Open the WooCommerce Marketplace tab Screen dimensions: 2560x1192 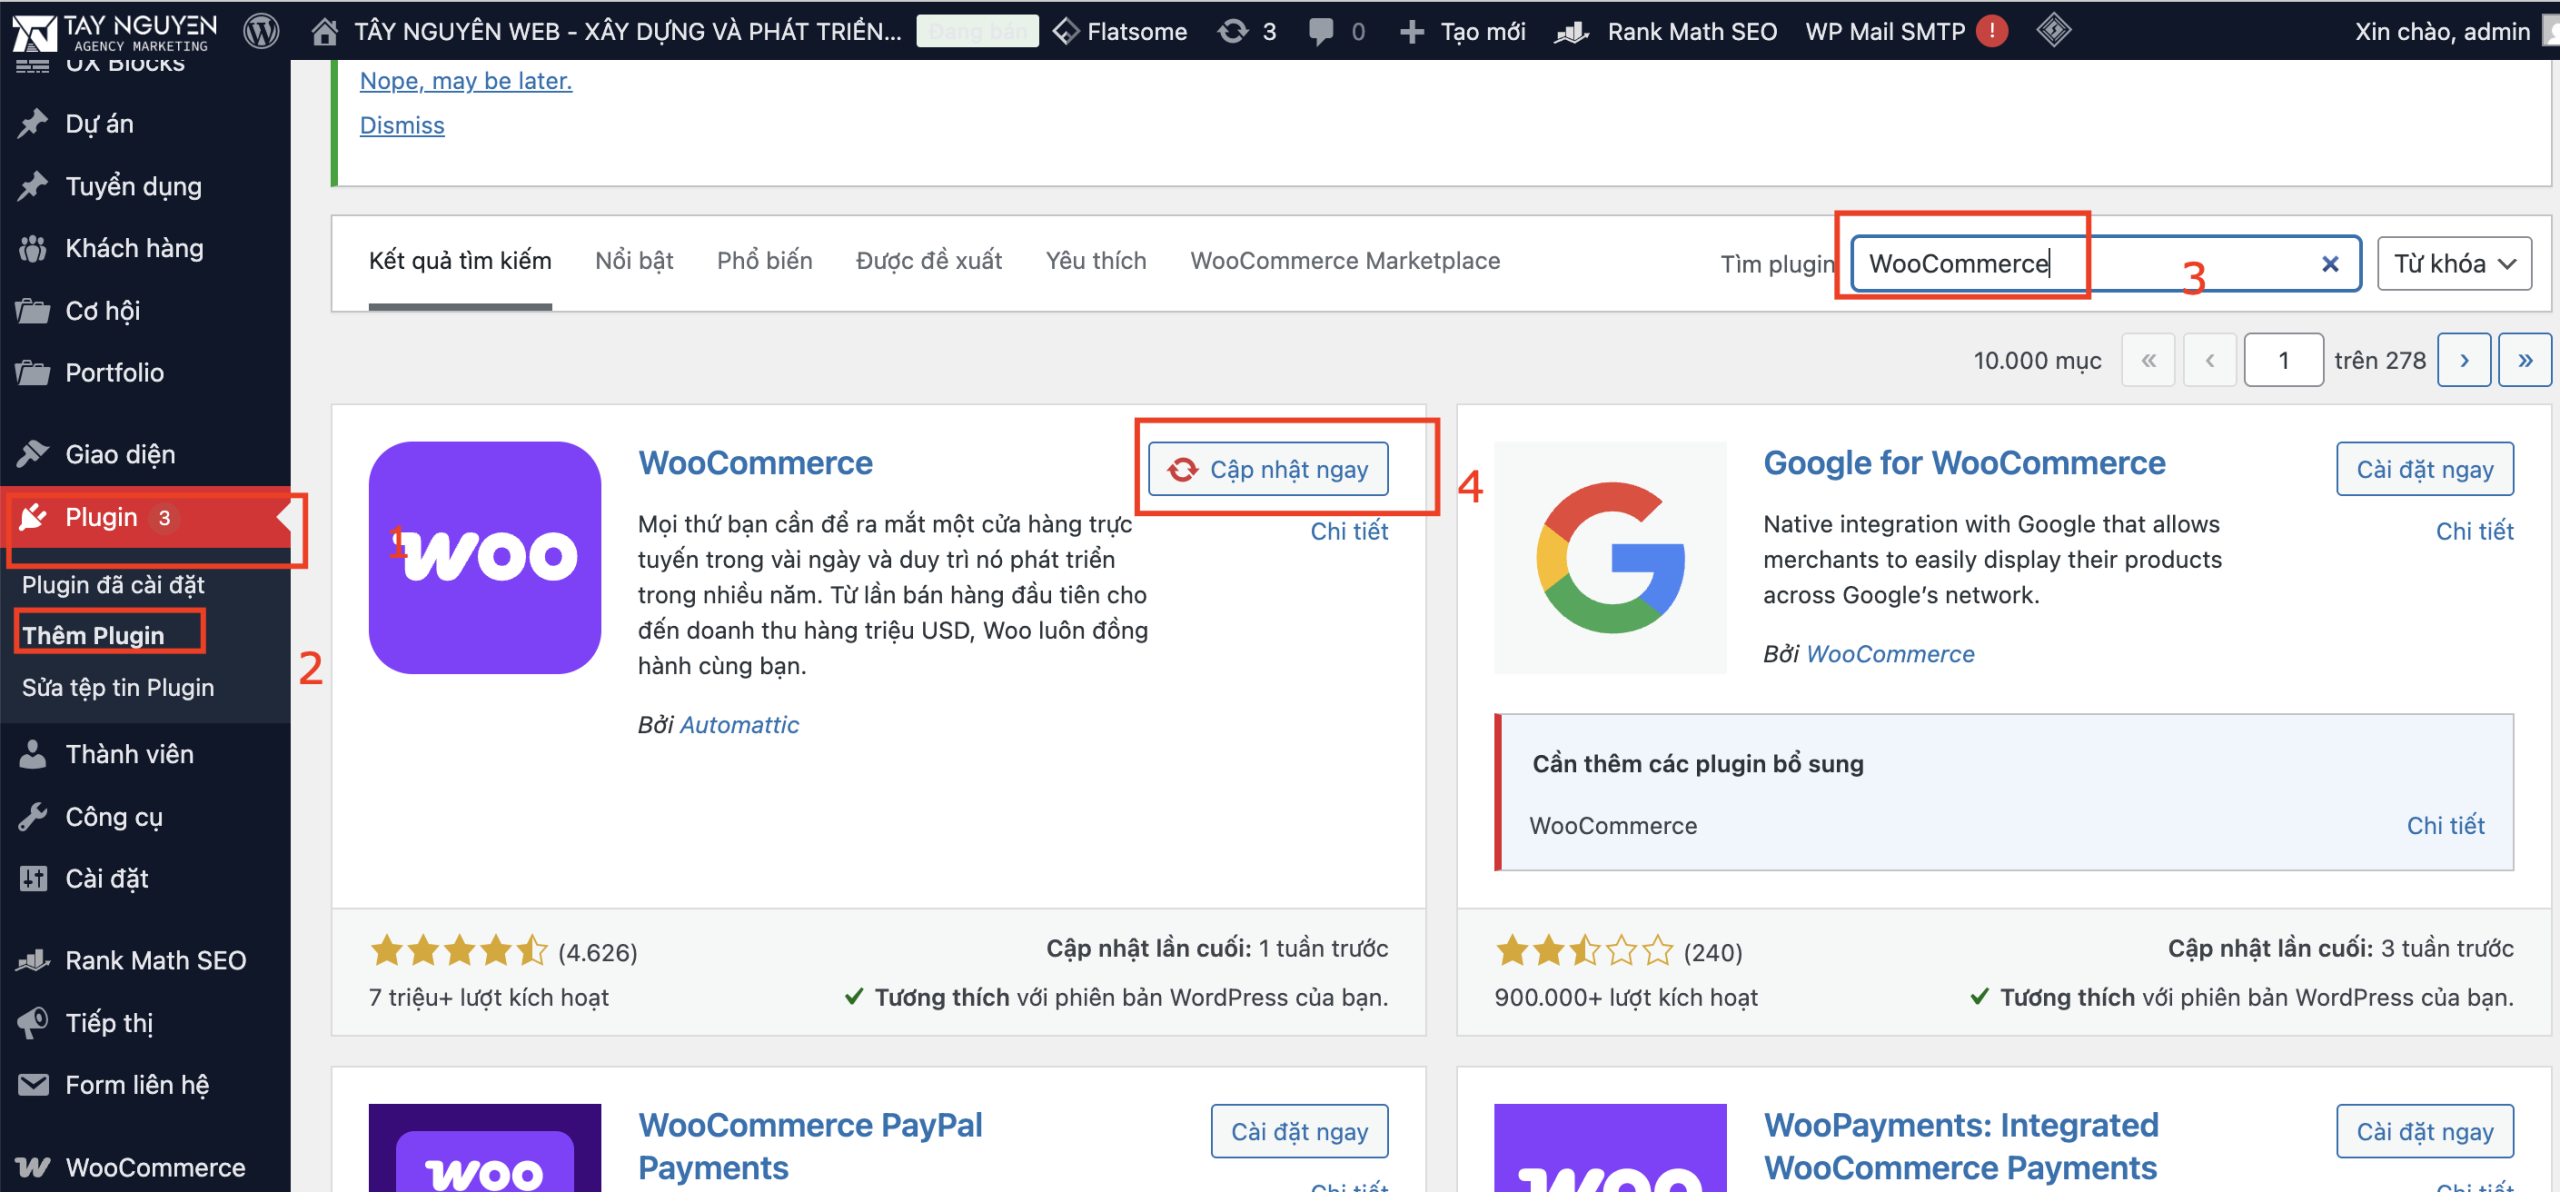[1344, 261]
